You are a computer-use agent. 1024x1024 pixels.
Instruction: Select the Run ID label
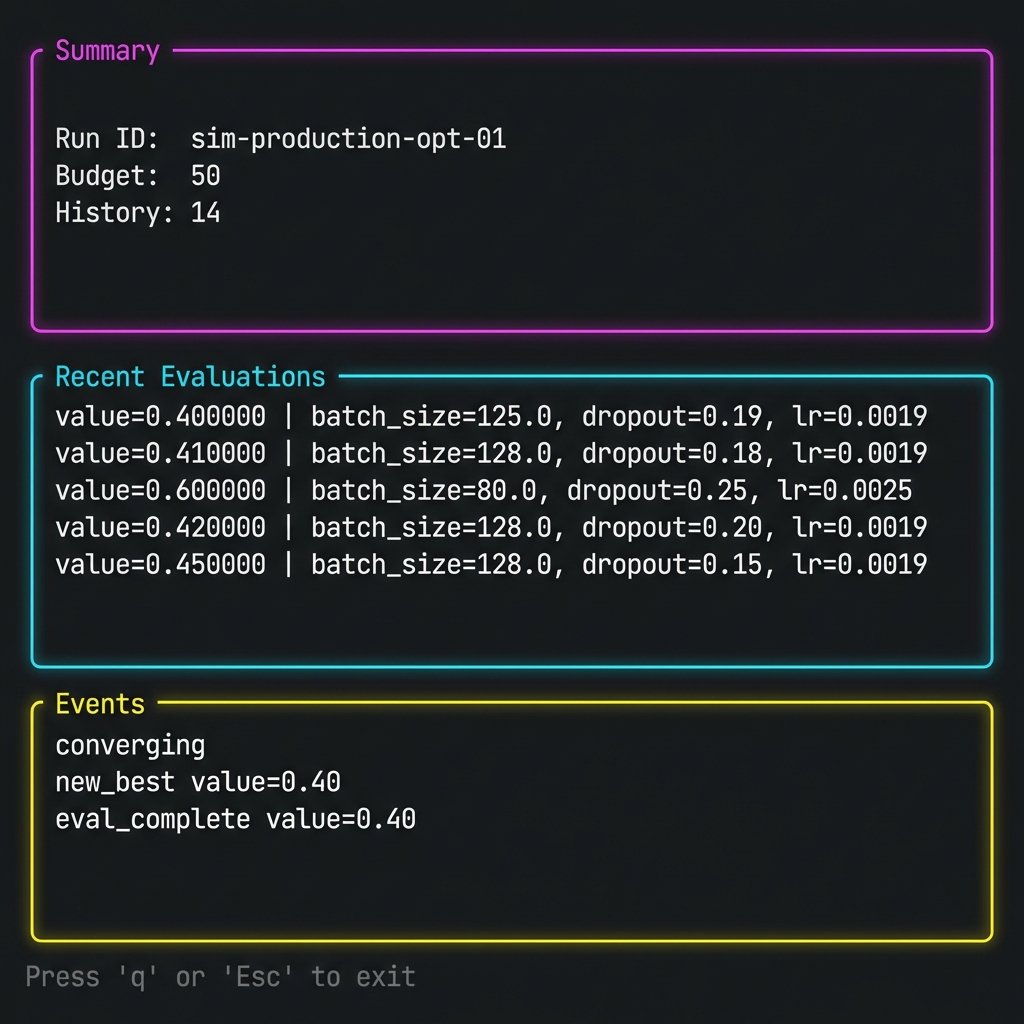pos(110,139)
